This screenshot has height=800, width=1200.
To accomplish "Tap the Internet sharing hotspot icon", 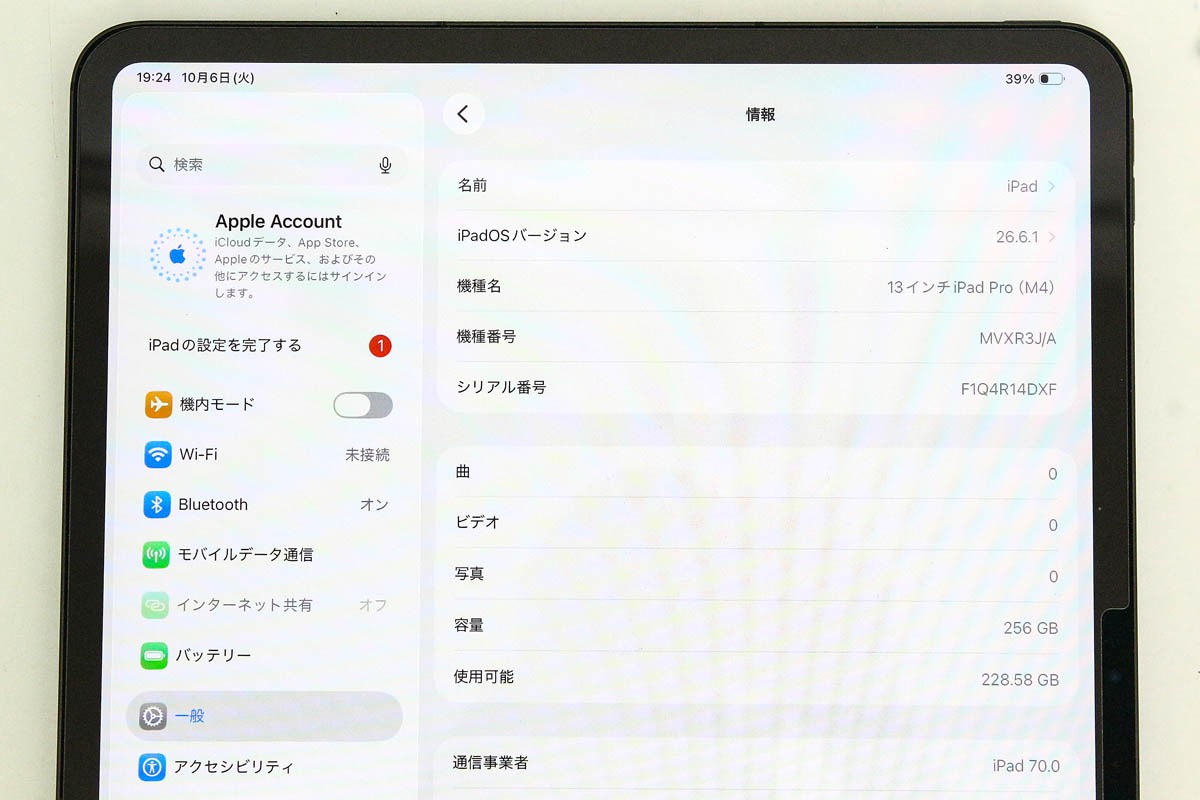I will coord(155,605).
